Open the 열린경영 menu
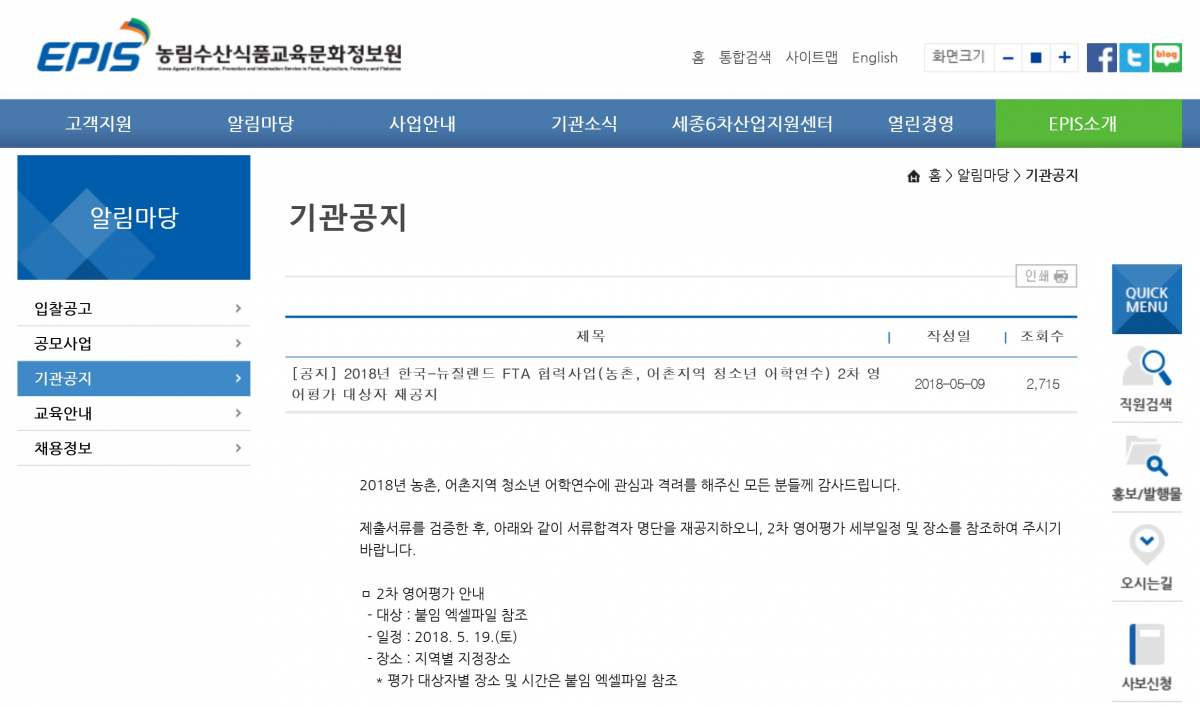The width and height of the screenshot is (1200, 707). point(920,123)
